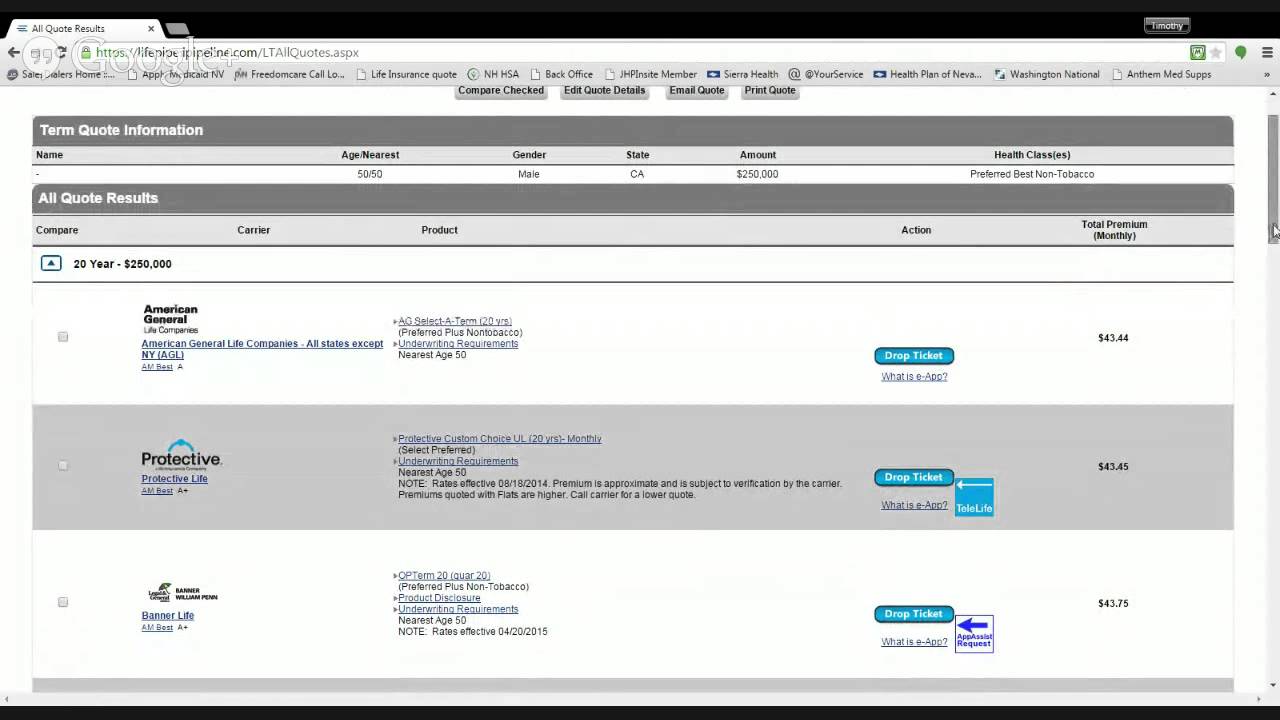Image resolution: width=1280 pixels, height=720 pixels.
Task: Open the Banner Life carrier link
Action: 168,616
